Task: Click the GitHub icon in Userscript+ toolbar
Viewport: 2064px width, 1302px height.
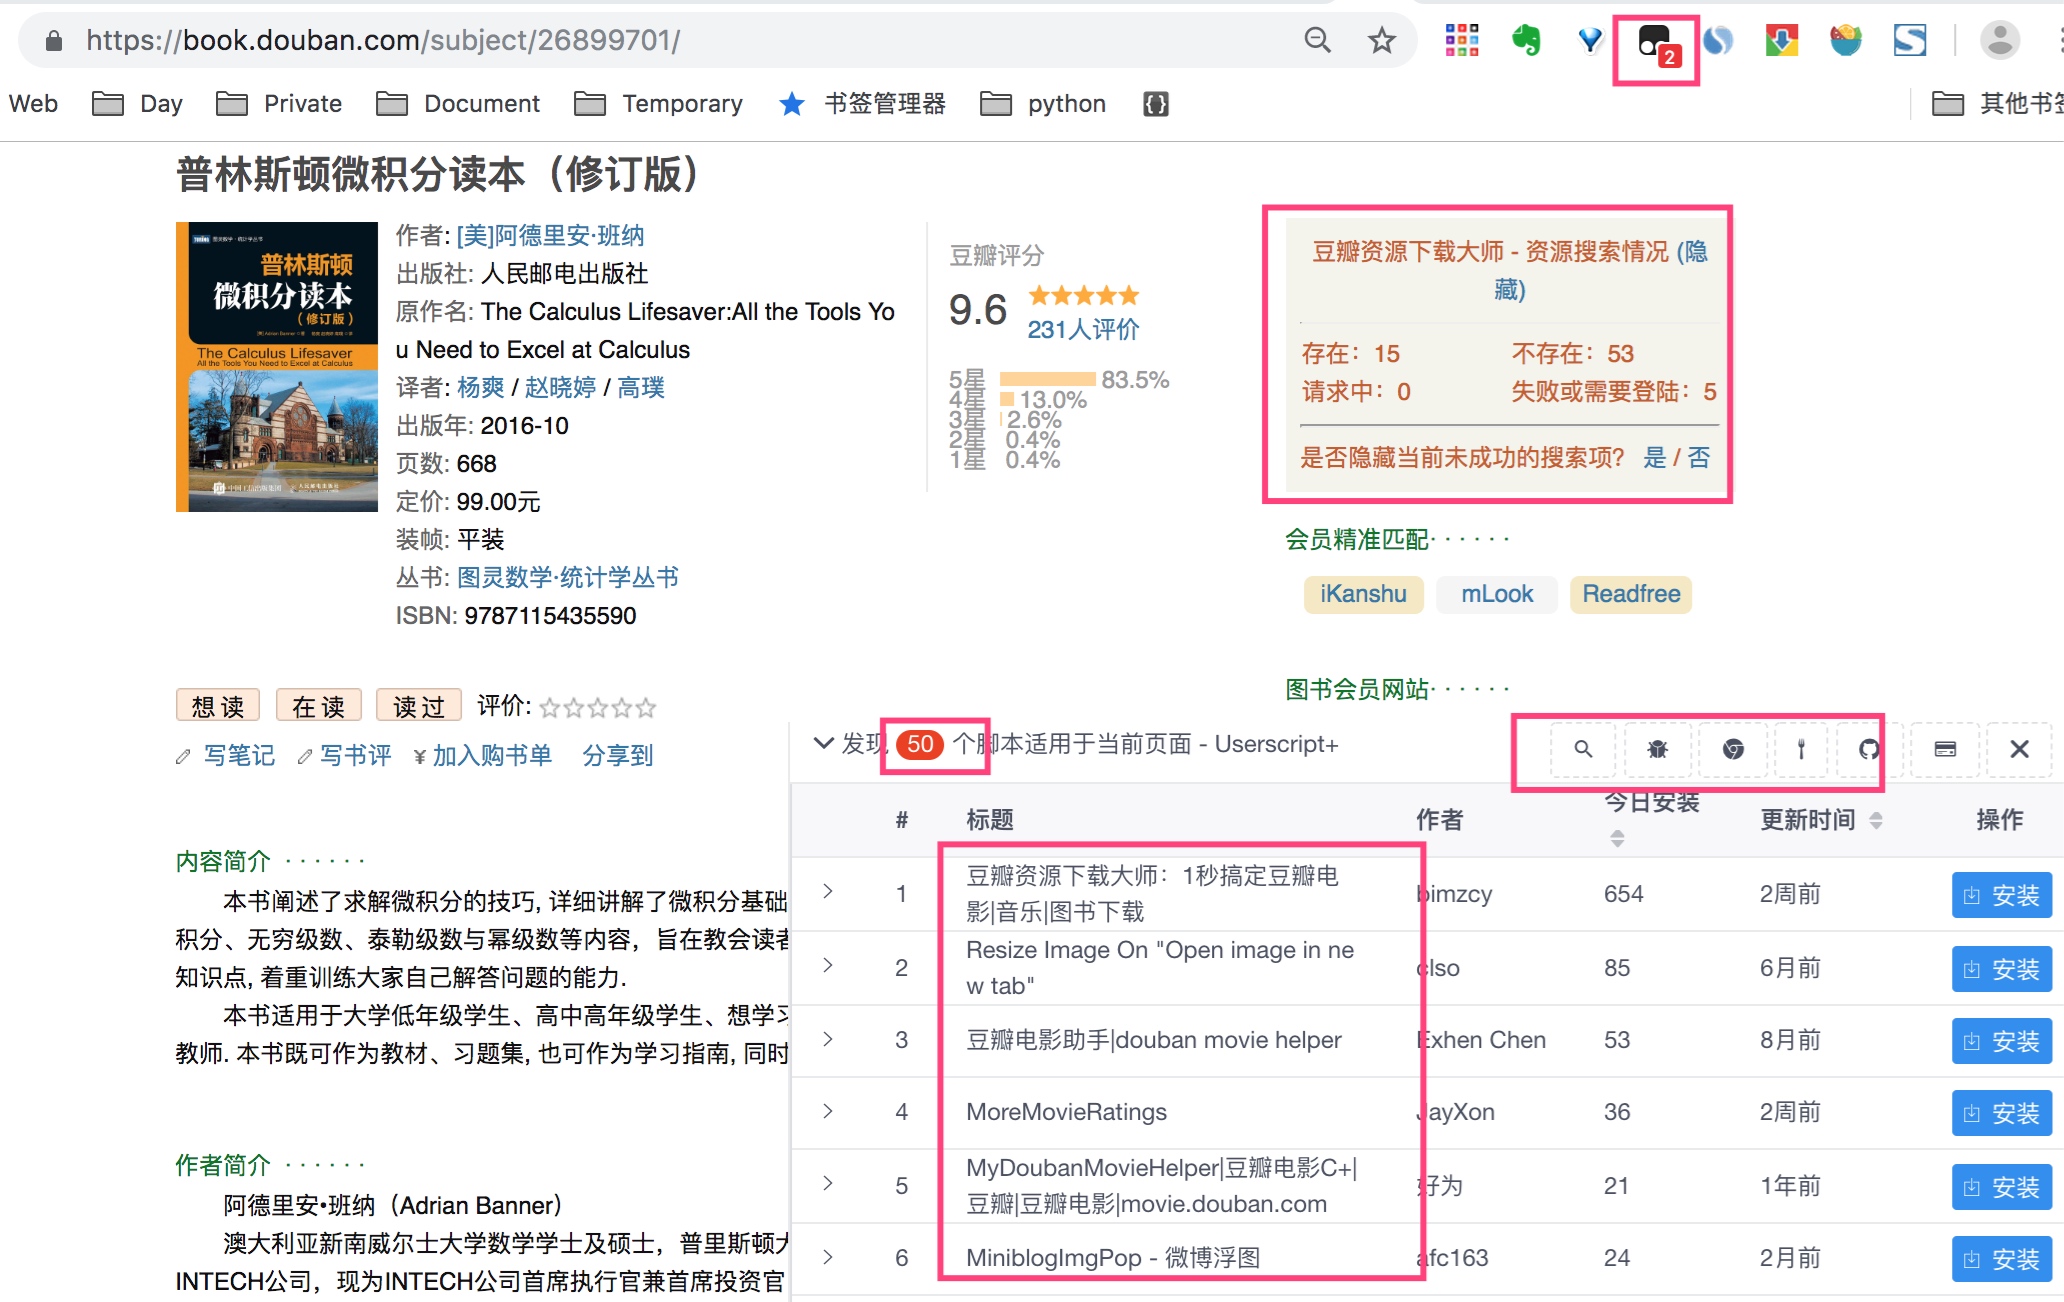Action: pyautogui.click(x=1868, y=749)
